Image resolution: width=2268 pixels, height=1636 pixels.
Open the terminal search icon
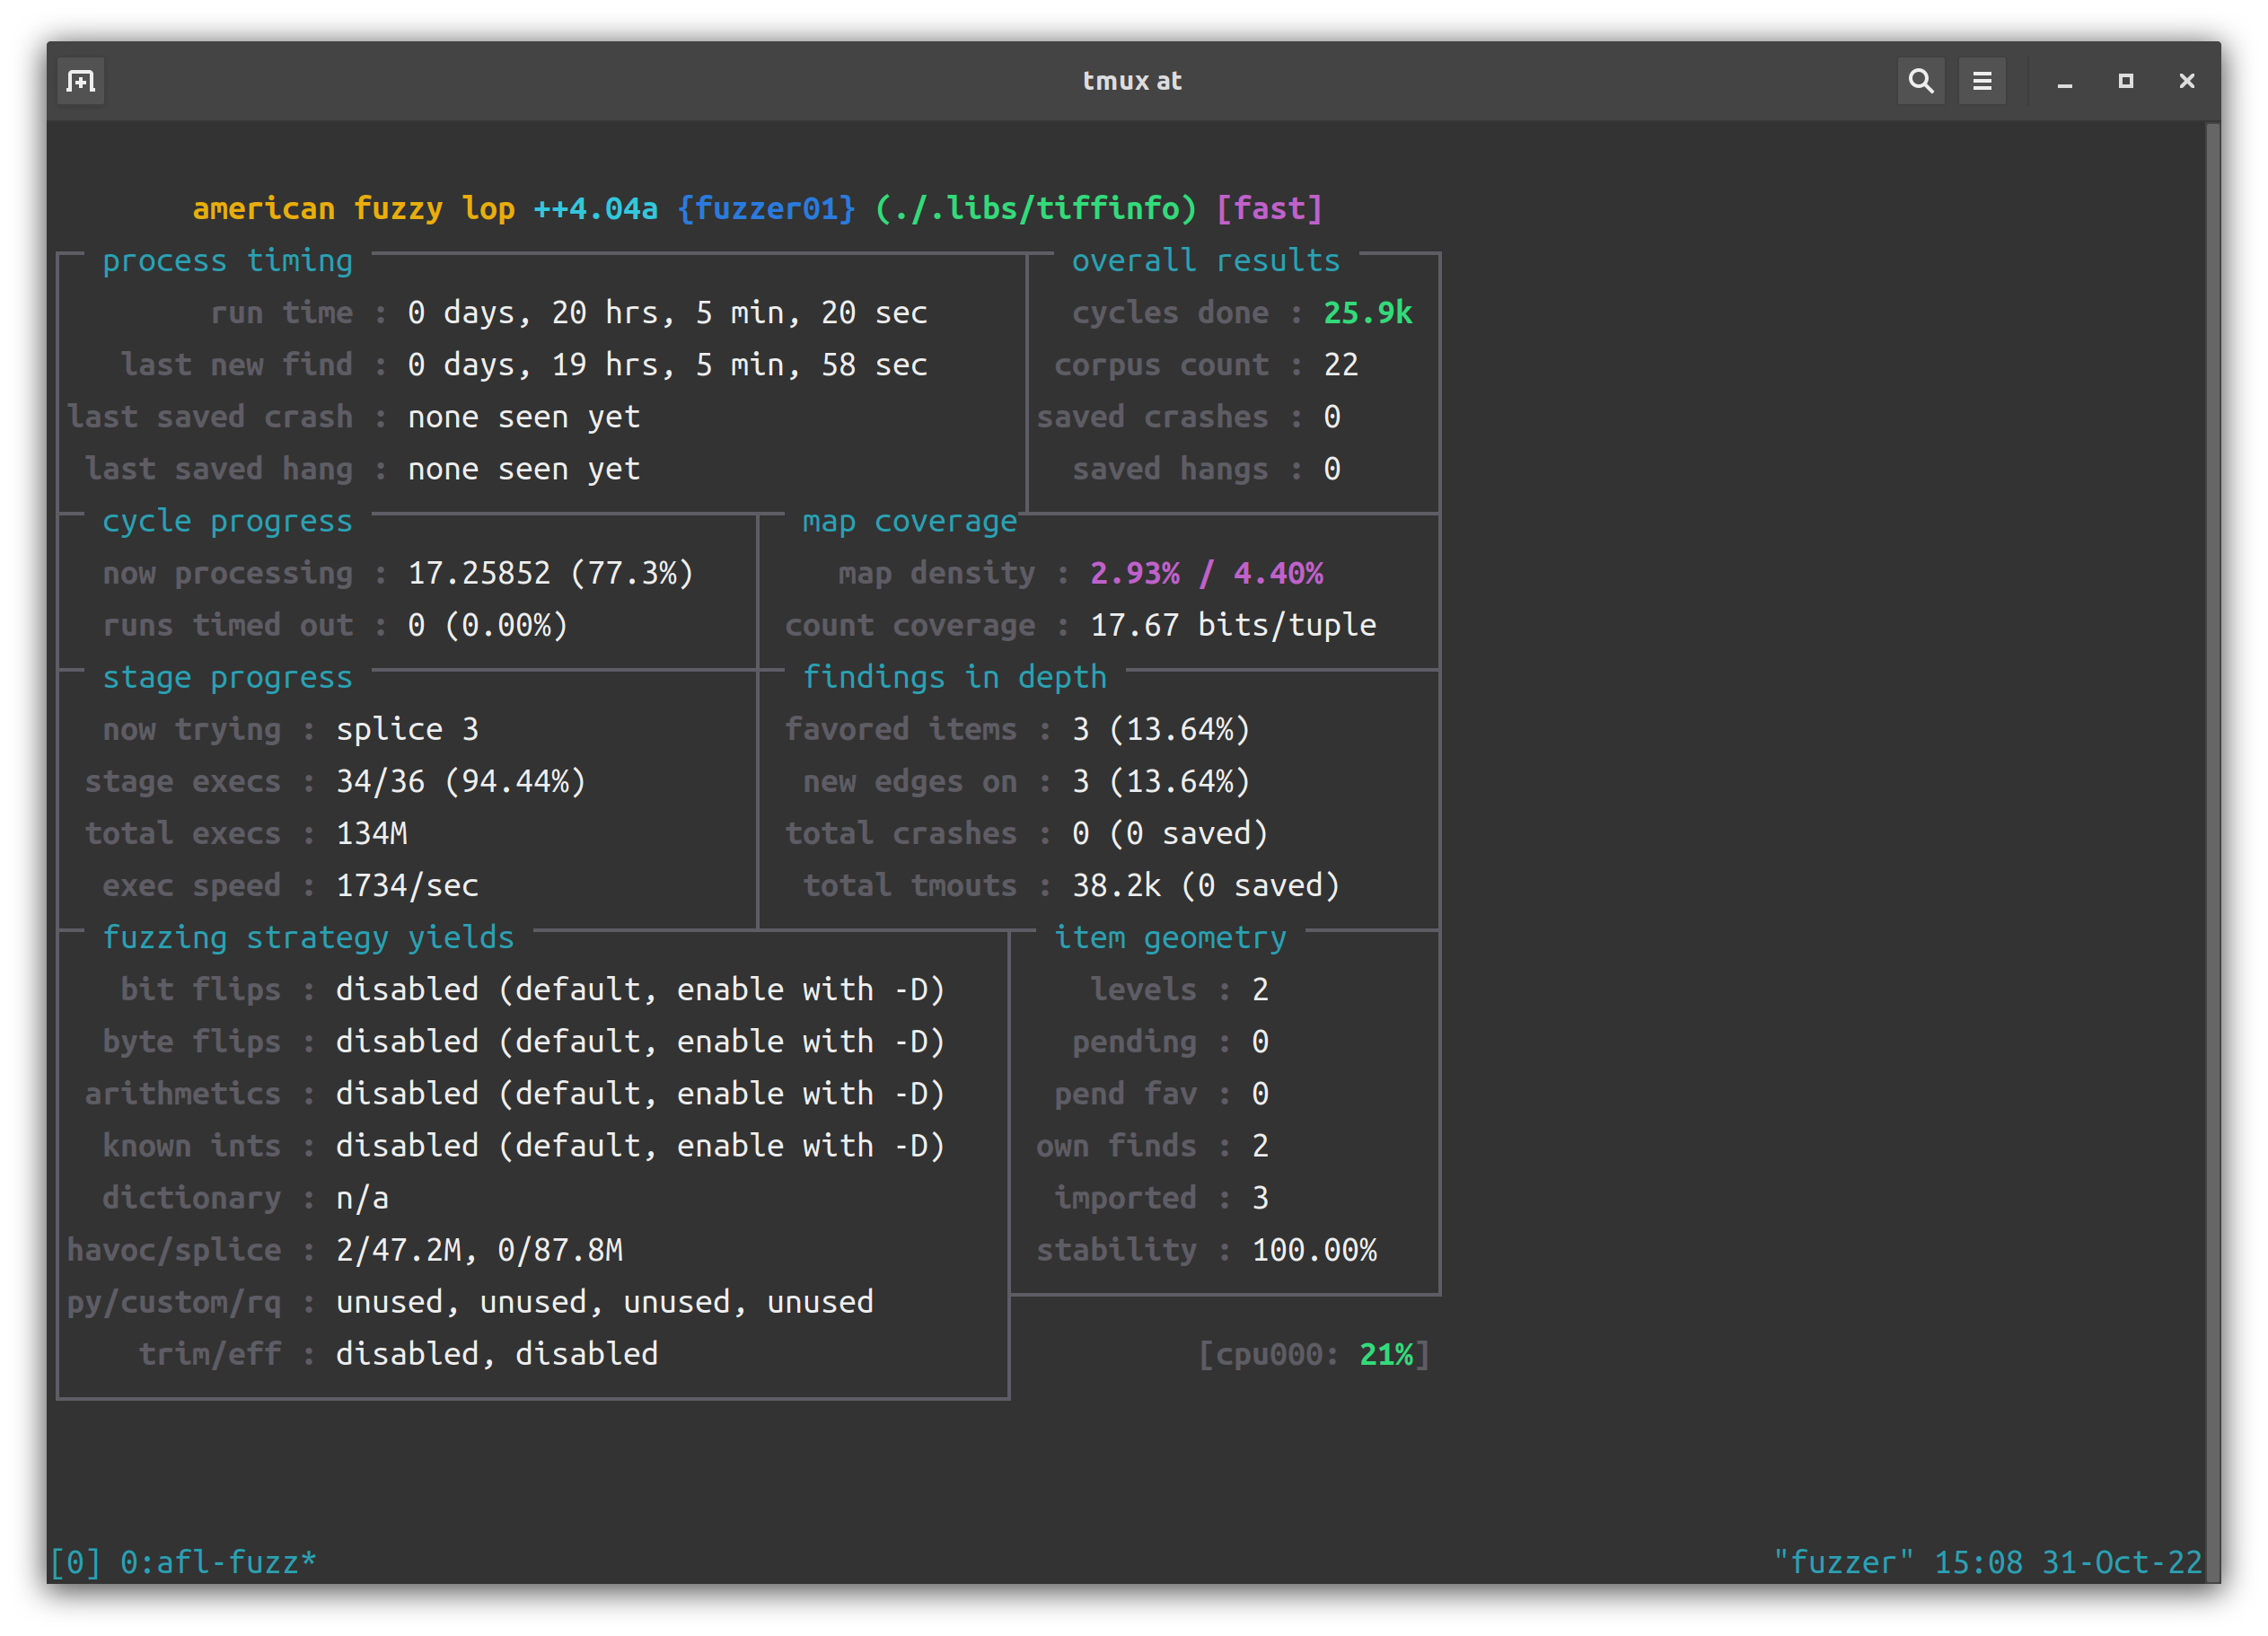1920,81
